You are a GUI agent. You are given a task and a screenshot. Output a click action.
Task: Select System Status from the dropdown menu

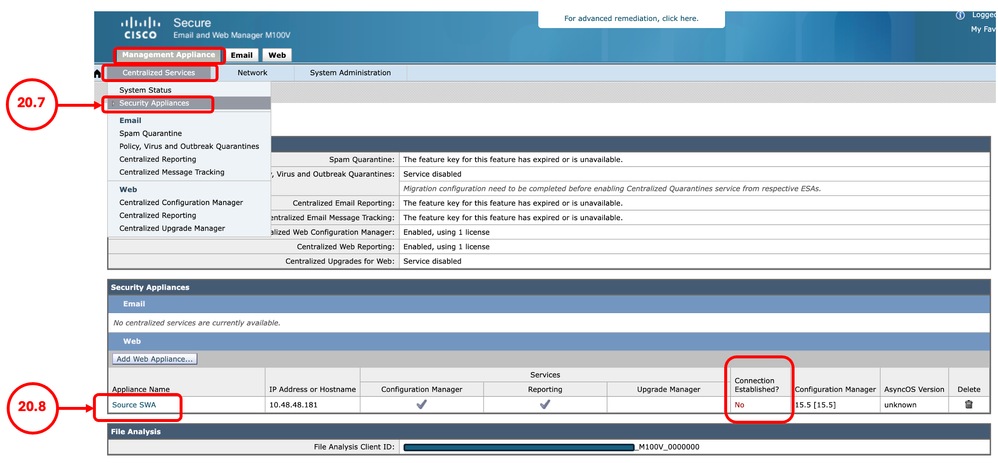145,90
